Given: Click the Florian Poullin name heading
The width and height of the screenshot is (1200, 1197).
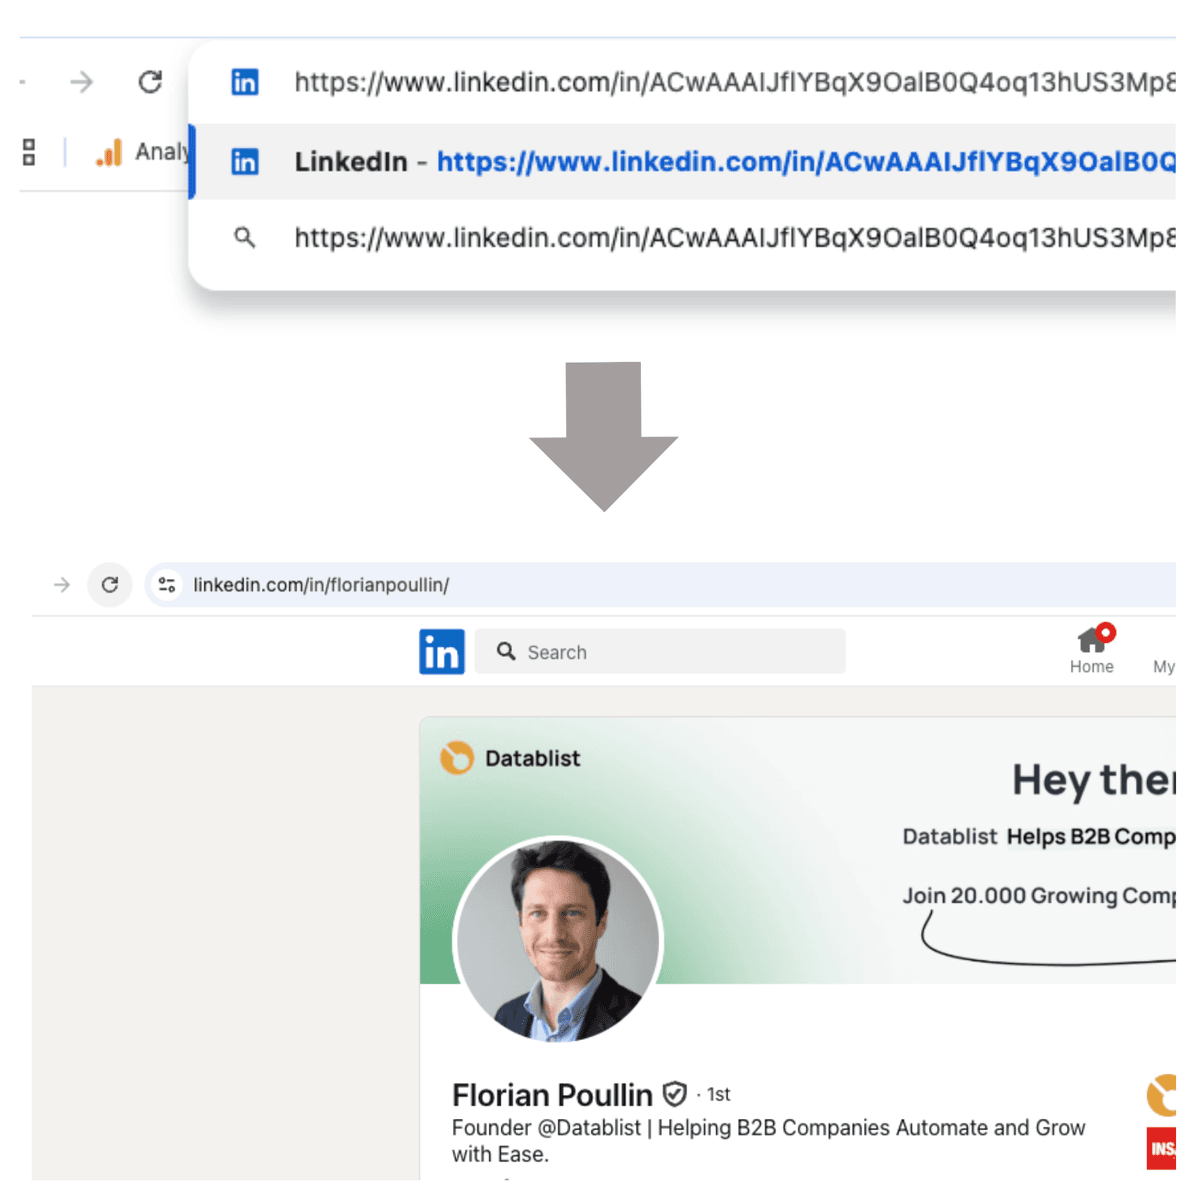Looking at the screenshot, I should [x=552, y=1095].
